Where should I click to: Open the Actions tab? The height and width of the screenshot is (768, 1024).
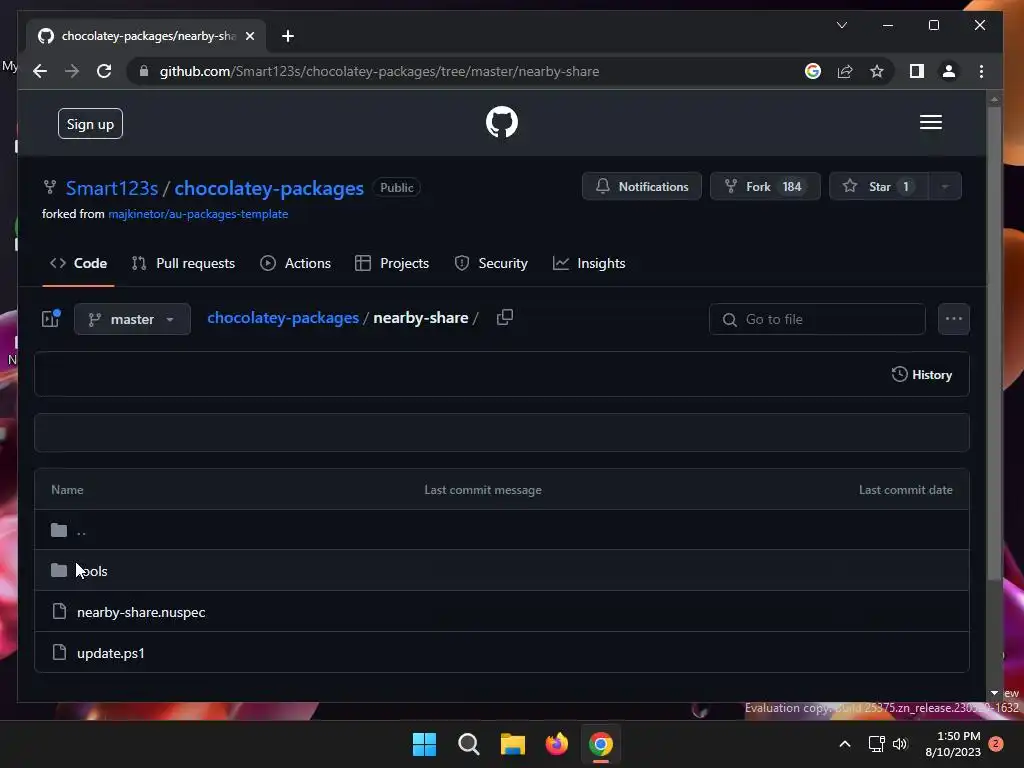296,263
